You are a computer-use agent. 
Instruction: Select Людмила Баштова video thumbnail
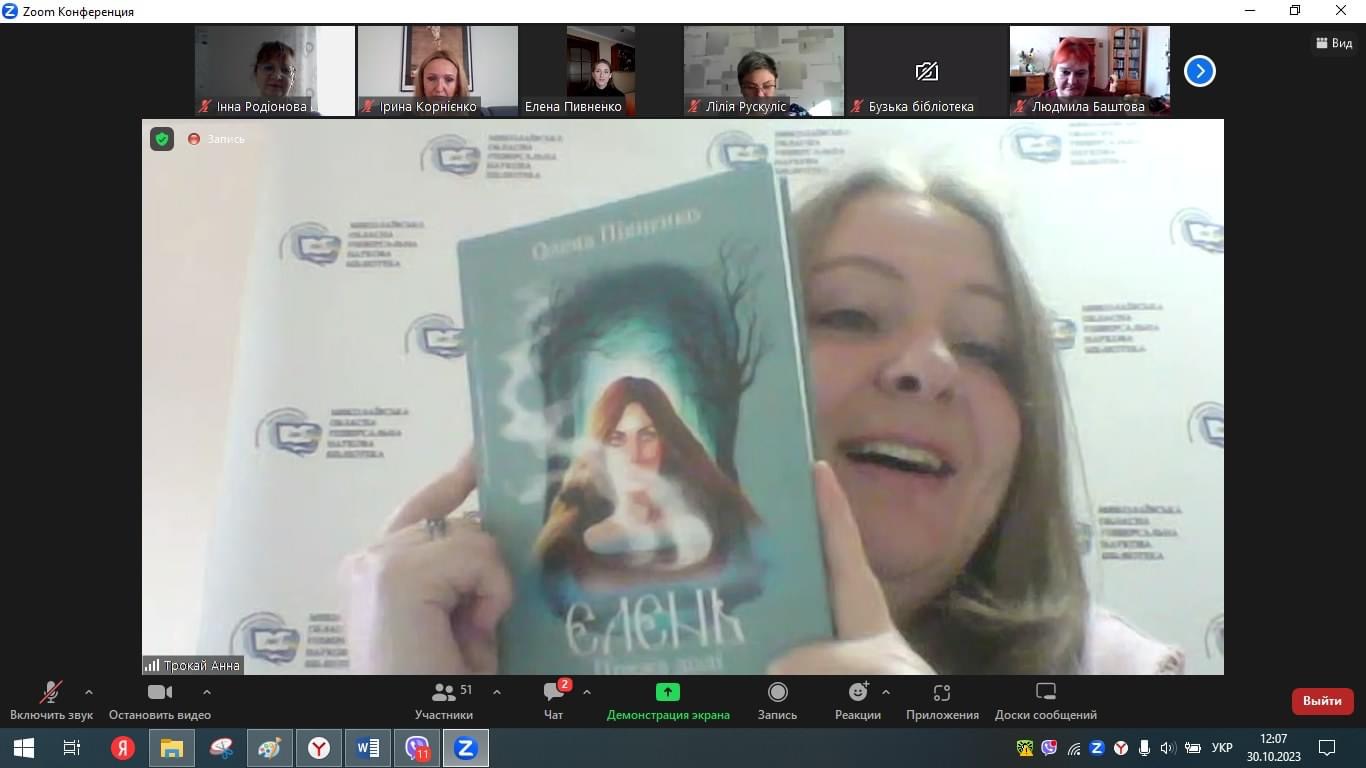tap(1090, 71)
